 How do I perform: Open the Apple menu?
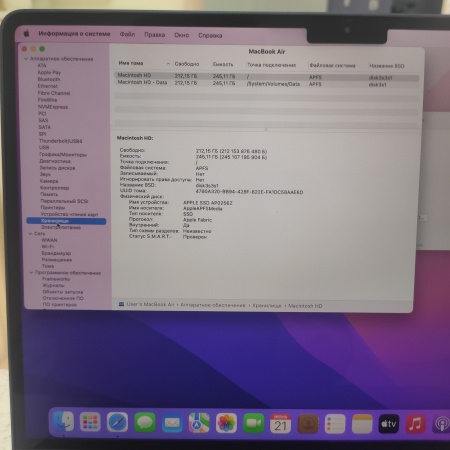point(26,33)
